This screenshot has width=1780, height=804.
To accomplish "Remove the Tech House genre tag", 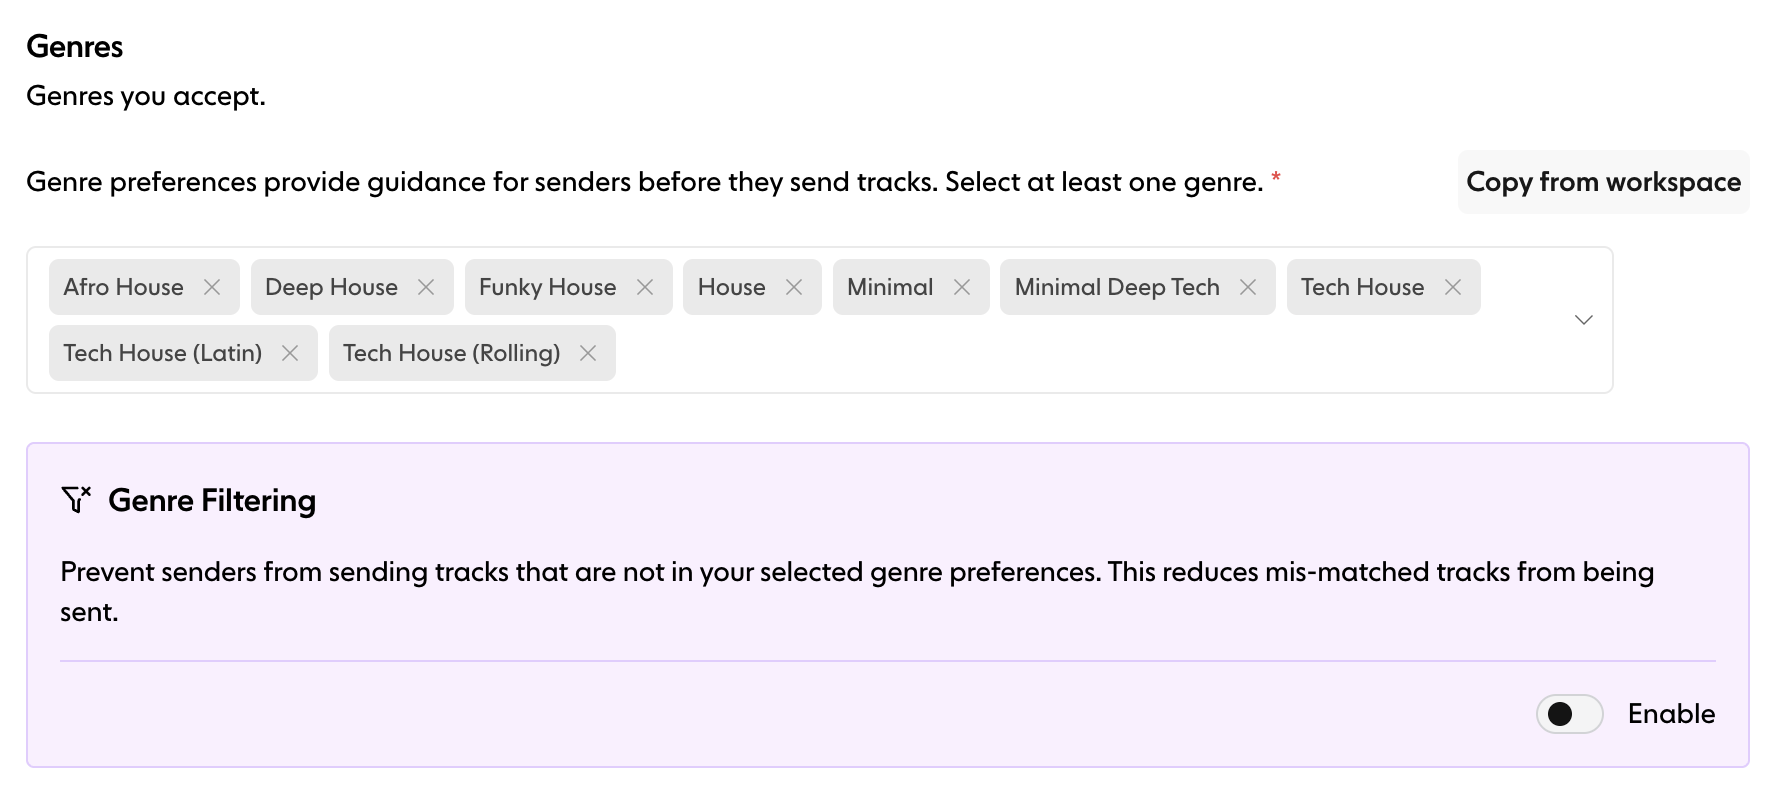I will tap(1453, 287).
